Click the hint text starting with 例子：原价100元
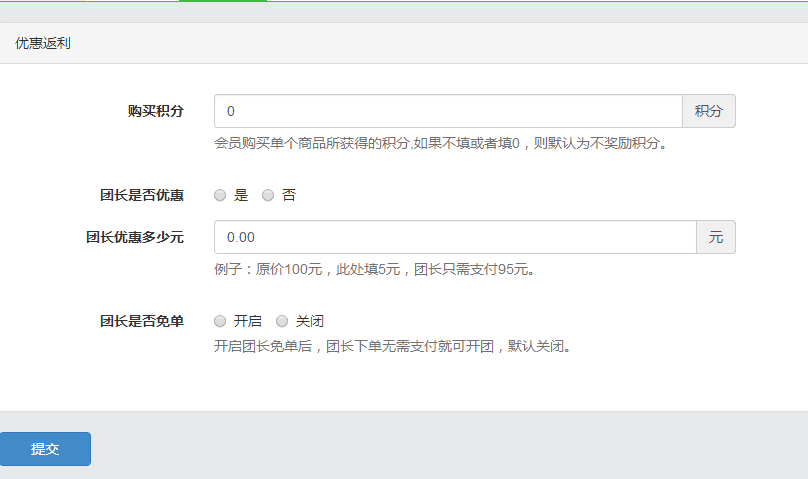Screen dimensions: 808x479 click(x=375, y=269)
